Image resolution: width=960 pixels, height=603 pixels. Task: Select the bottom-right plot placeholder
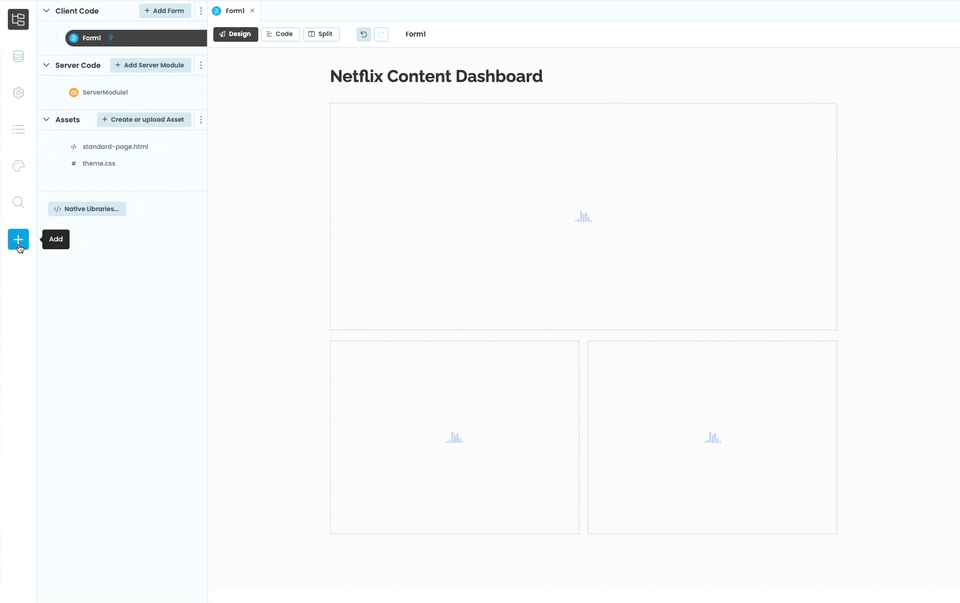[712, 437]
